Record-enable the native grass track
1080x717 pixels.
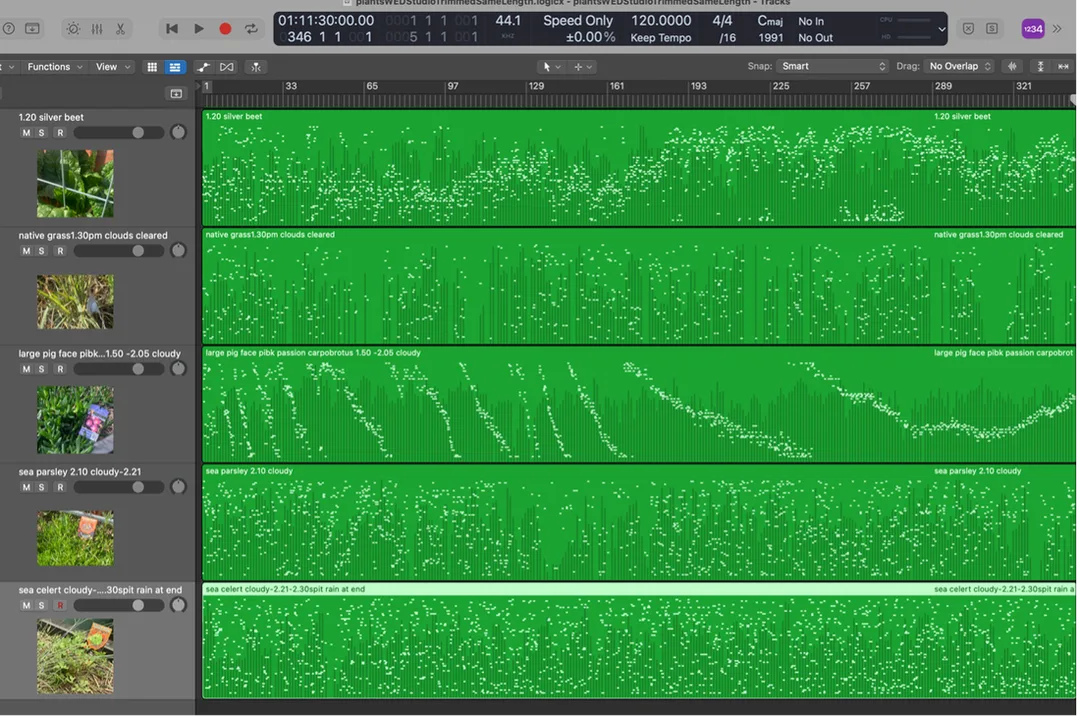61,251
